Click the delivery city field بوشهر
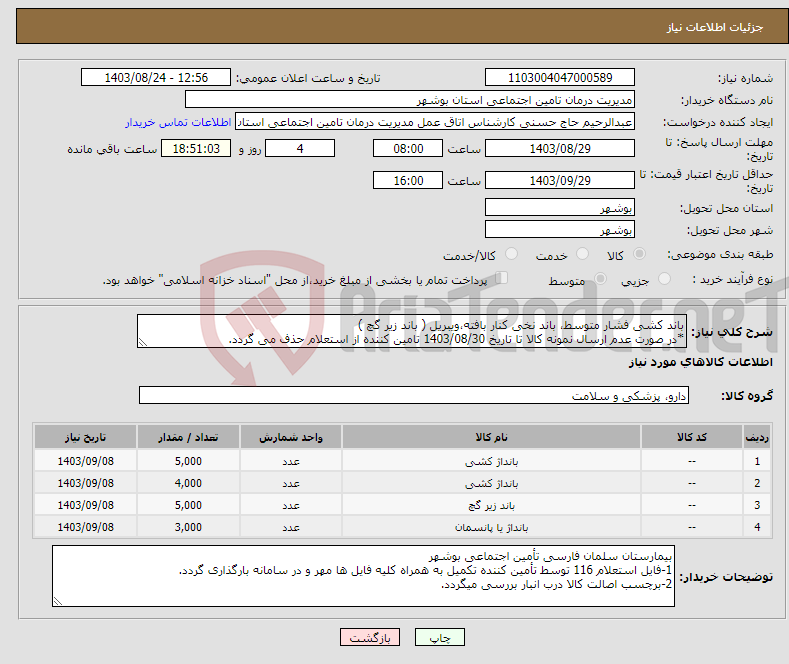The width and height of the screenshot is (789, 664). click(x=560, y=229)
